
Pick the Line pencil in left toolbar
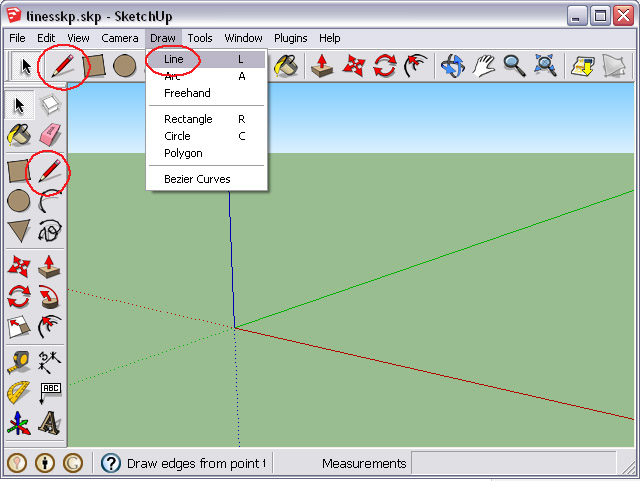coord(50,171)
